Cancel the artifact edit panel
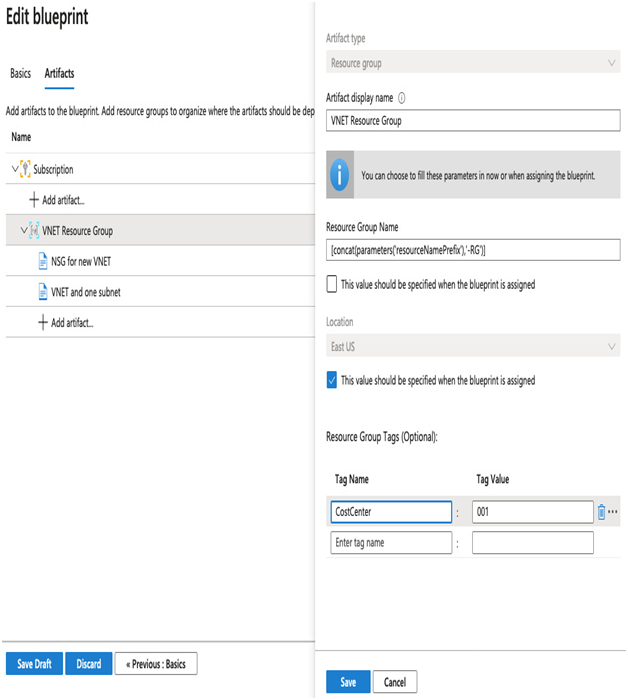The image size is (628, 700). (395, 682)
